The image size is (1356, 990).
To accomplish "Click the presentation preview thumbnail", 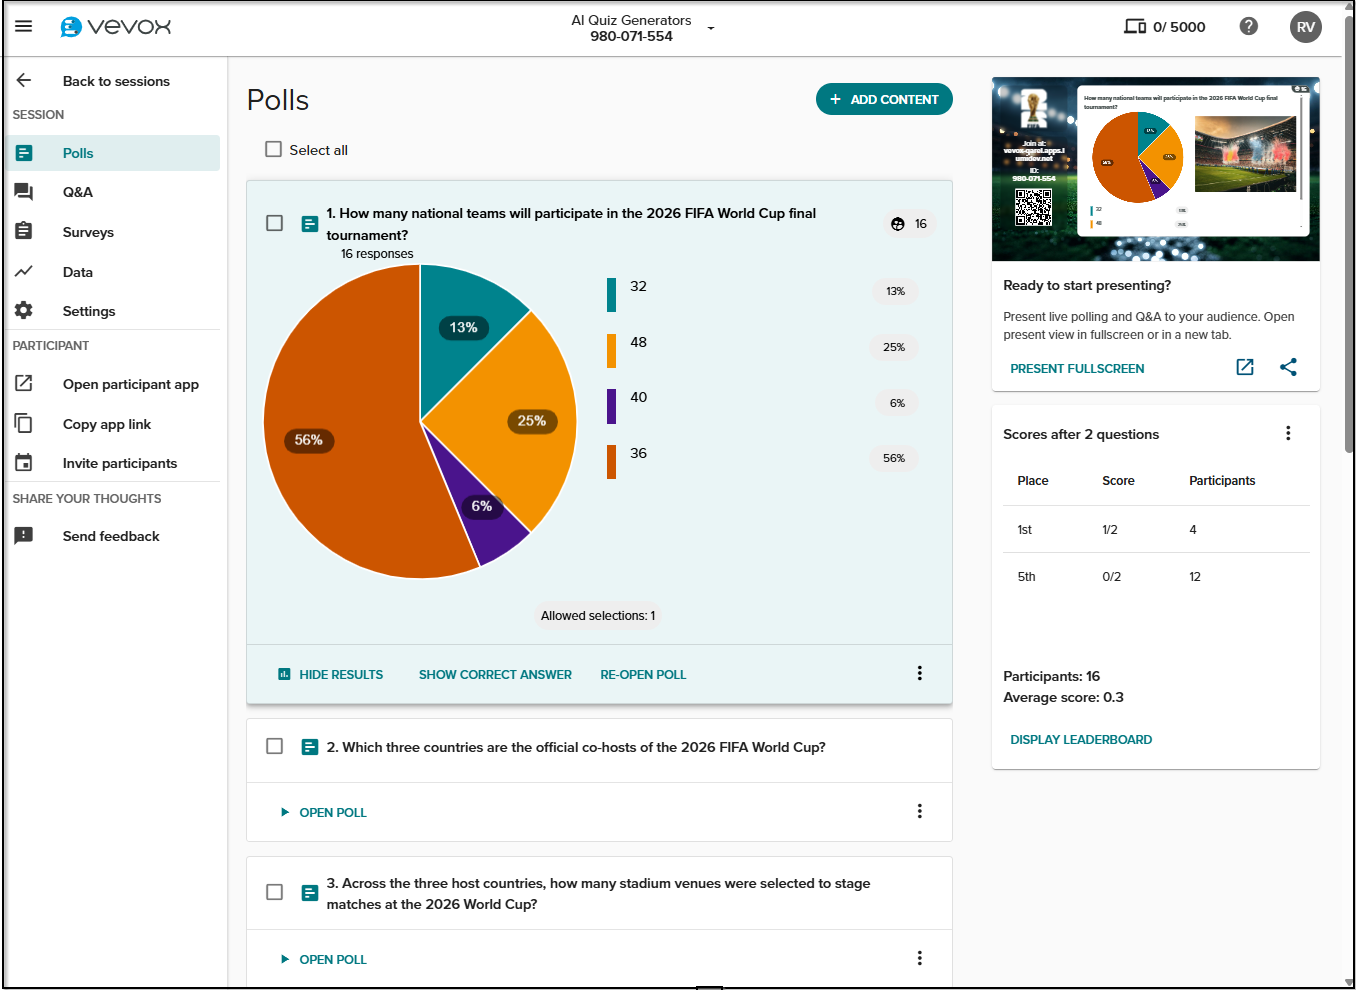I will coord(1155,169).
